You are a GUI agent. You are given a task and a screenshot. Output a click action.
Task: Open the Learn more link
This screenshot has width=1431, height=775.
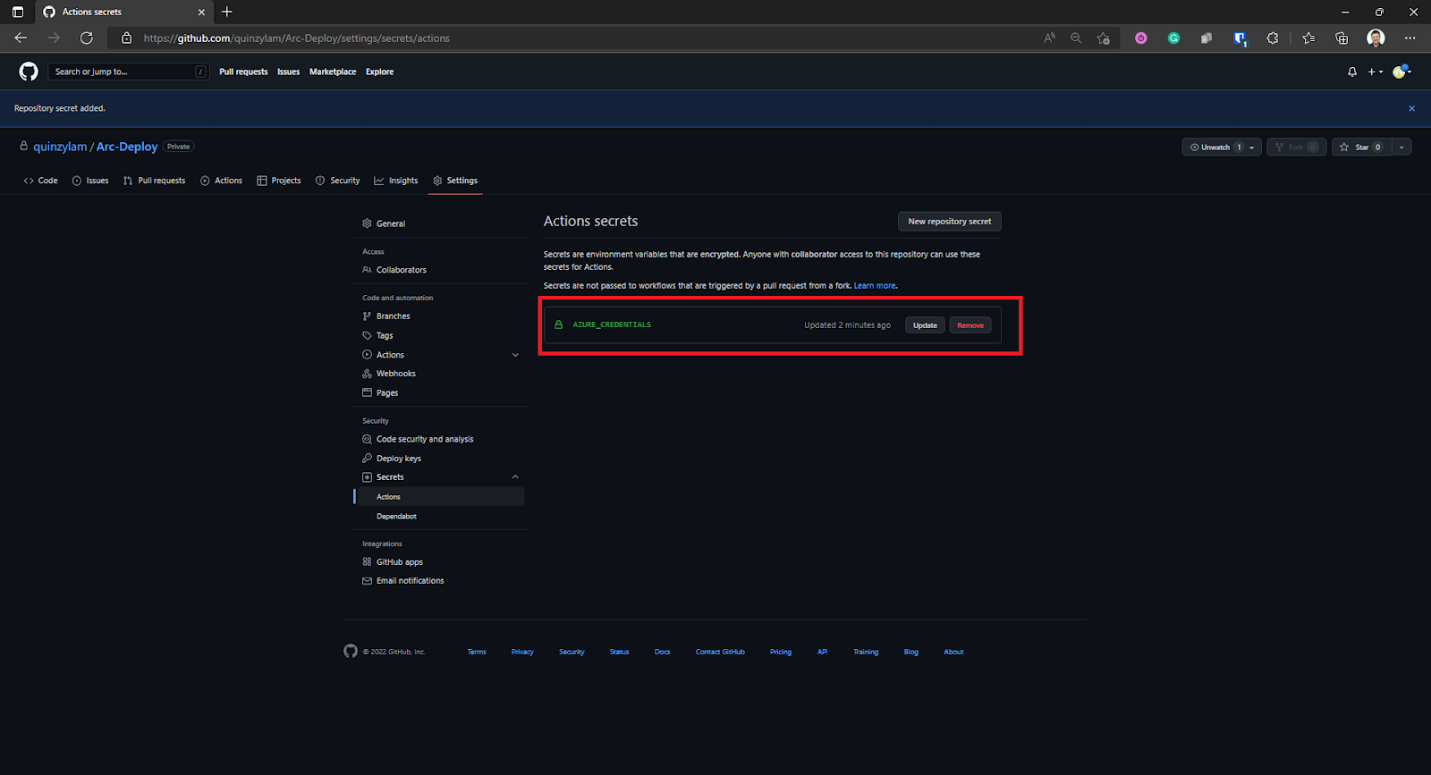[875, 286]
